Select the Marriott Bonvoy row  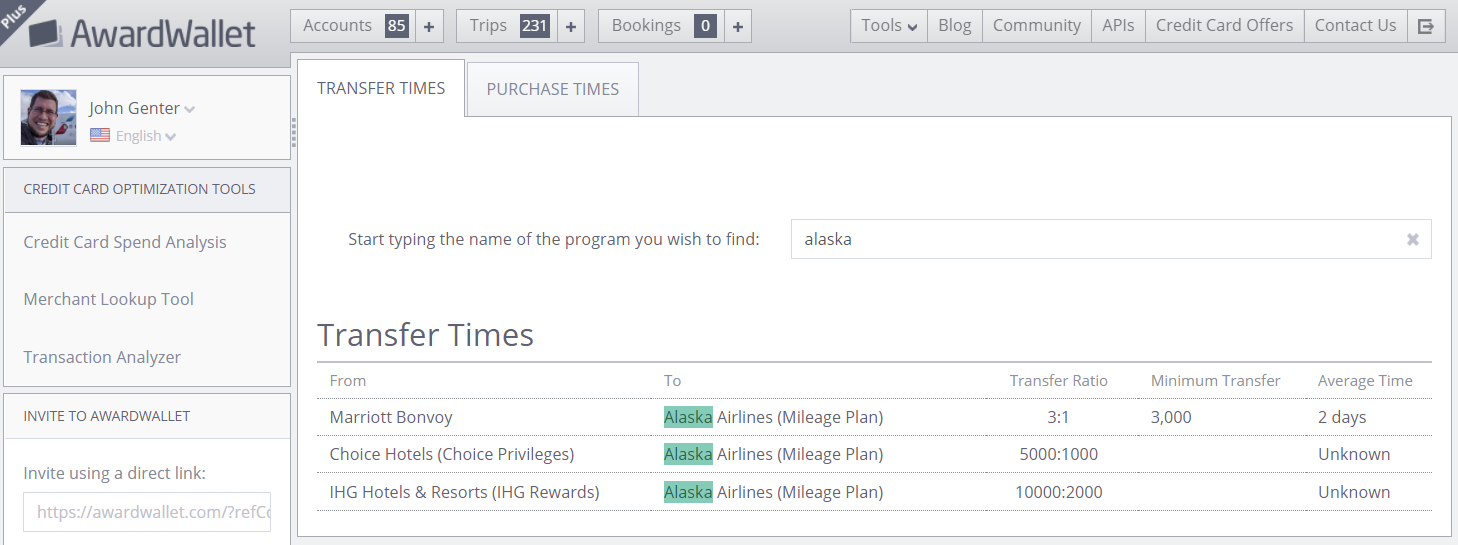874,417
